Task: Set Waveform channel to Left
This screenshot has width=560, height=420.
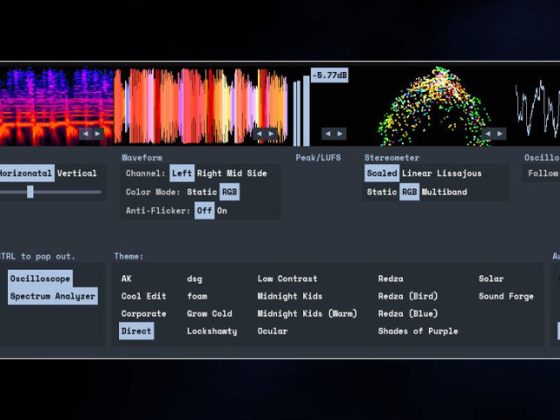Action: (182, 173)
